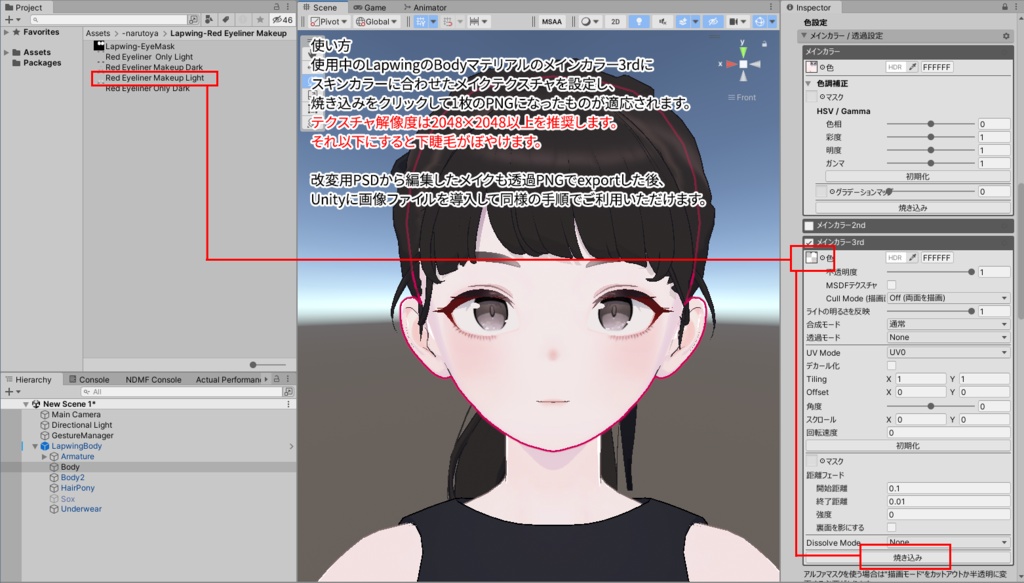Screen dimensions: 1024x583
Task: Select Underwear object in Hierarchy
Action: pos(81,509)
